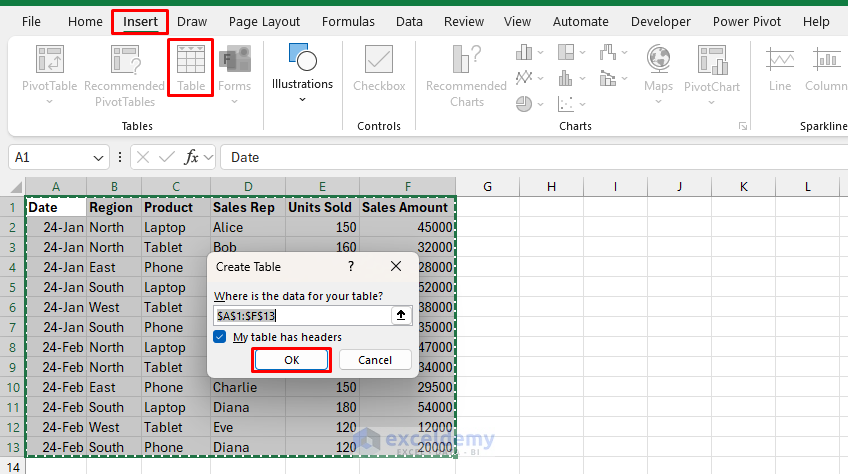Click the Developer tab

point(661,22)
